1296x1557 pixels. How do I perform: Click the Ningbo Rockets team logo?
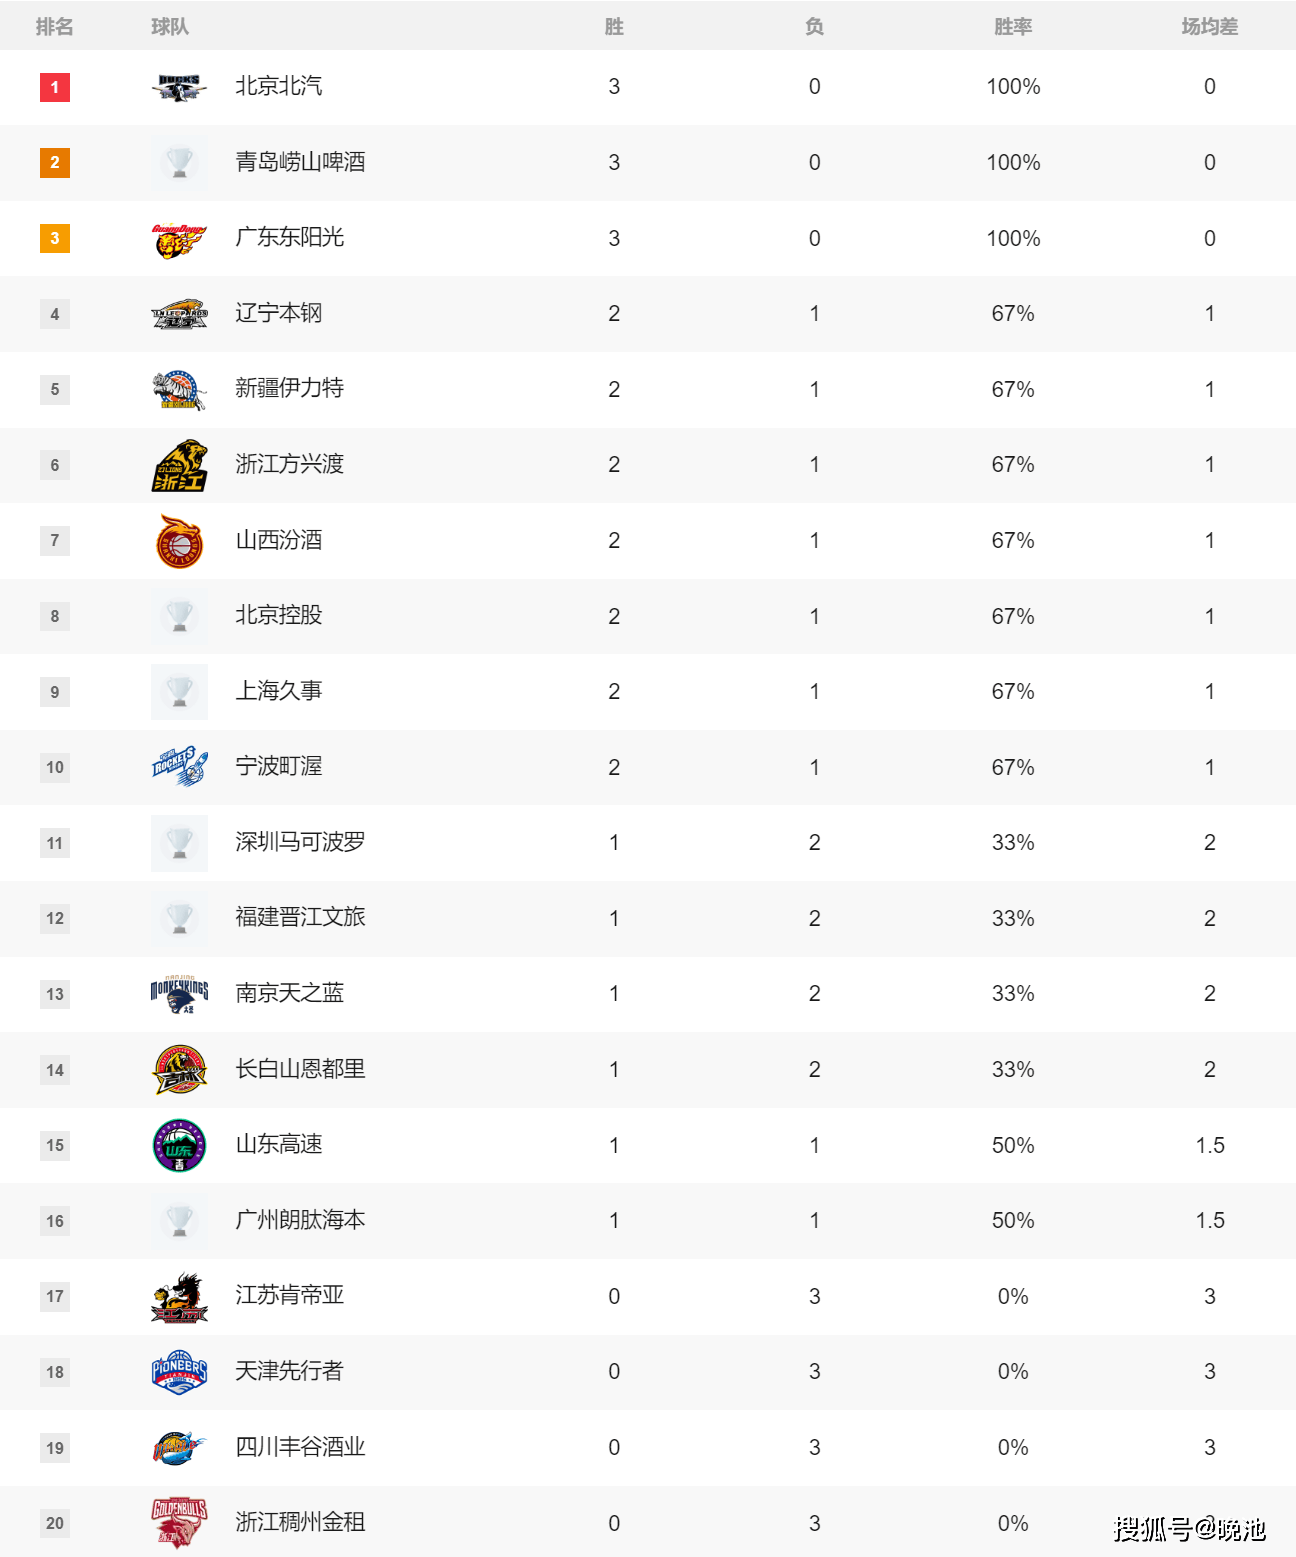pos(179,767)
